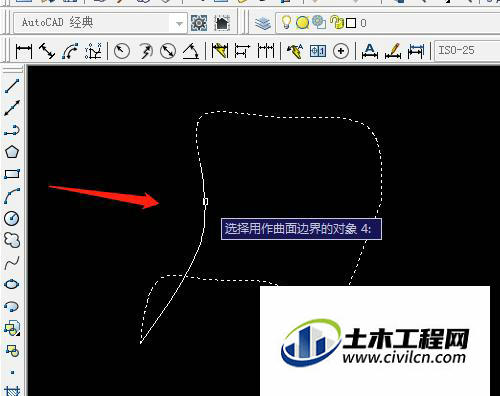The height and width of the screenshot is (396, 500).
Task: Select the Arc tool
Action: coord(12,196)
